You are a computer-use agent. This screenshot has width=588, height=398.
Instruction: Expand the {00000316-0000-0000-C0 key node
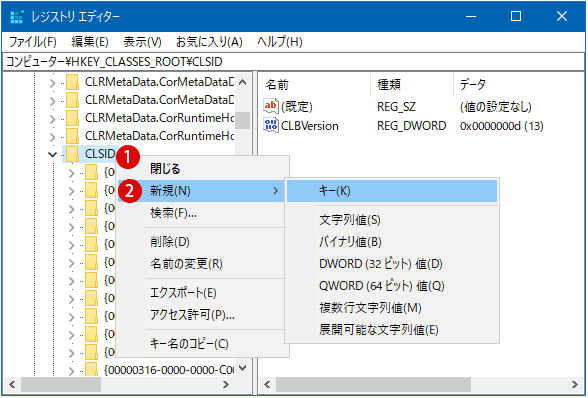coord(72,371)
